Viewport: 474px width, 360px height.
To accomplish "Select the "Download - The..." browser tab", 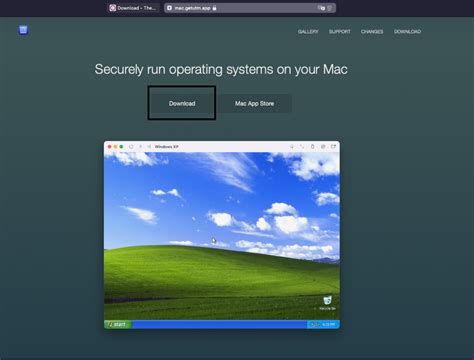I will click(133, 8).
